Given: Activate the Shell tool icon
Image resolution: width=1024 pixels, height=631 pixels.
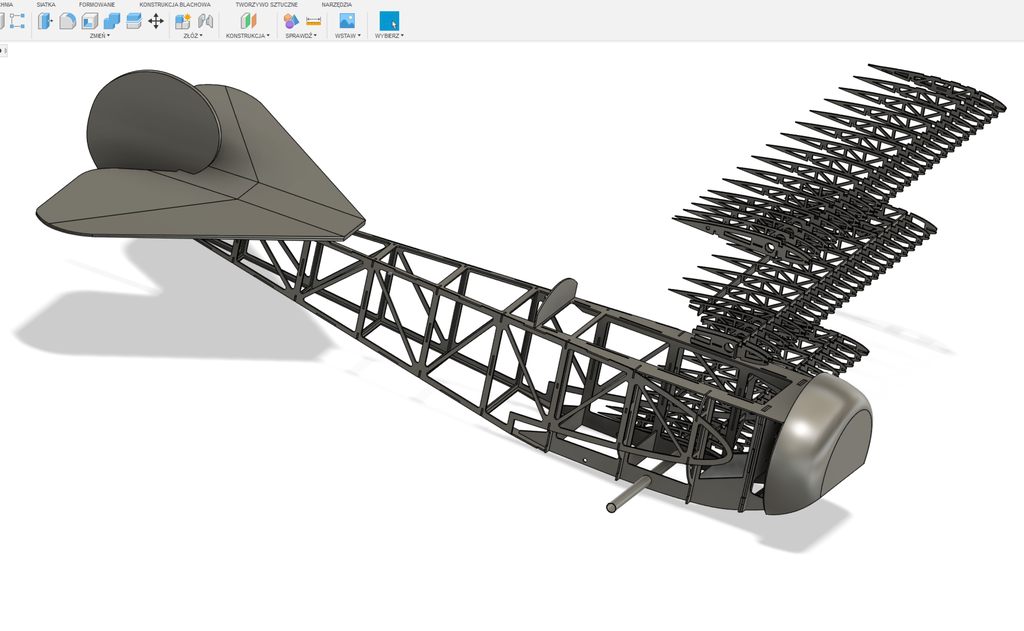Looking at the screenshot, I should 89,21.
